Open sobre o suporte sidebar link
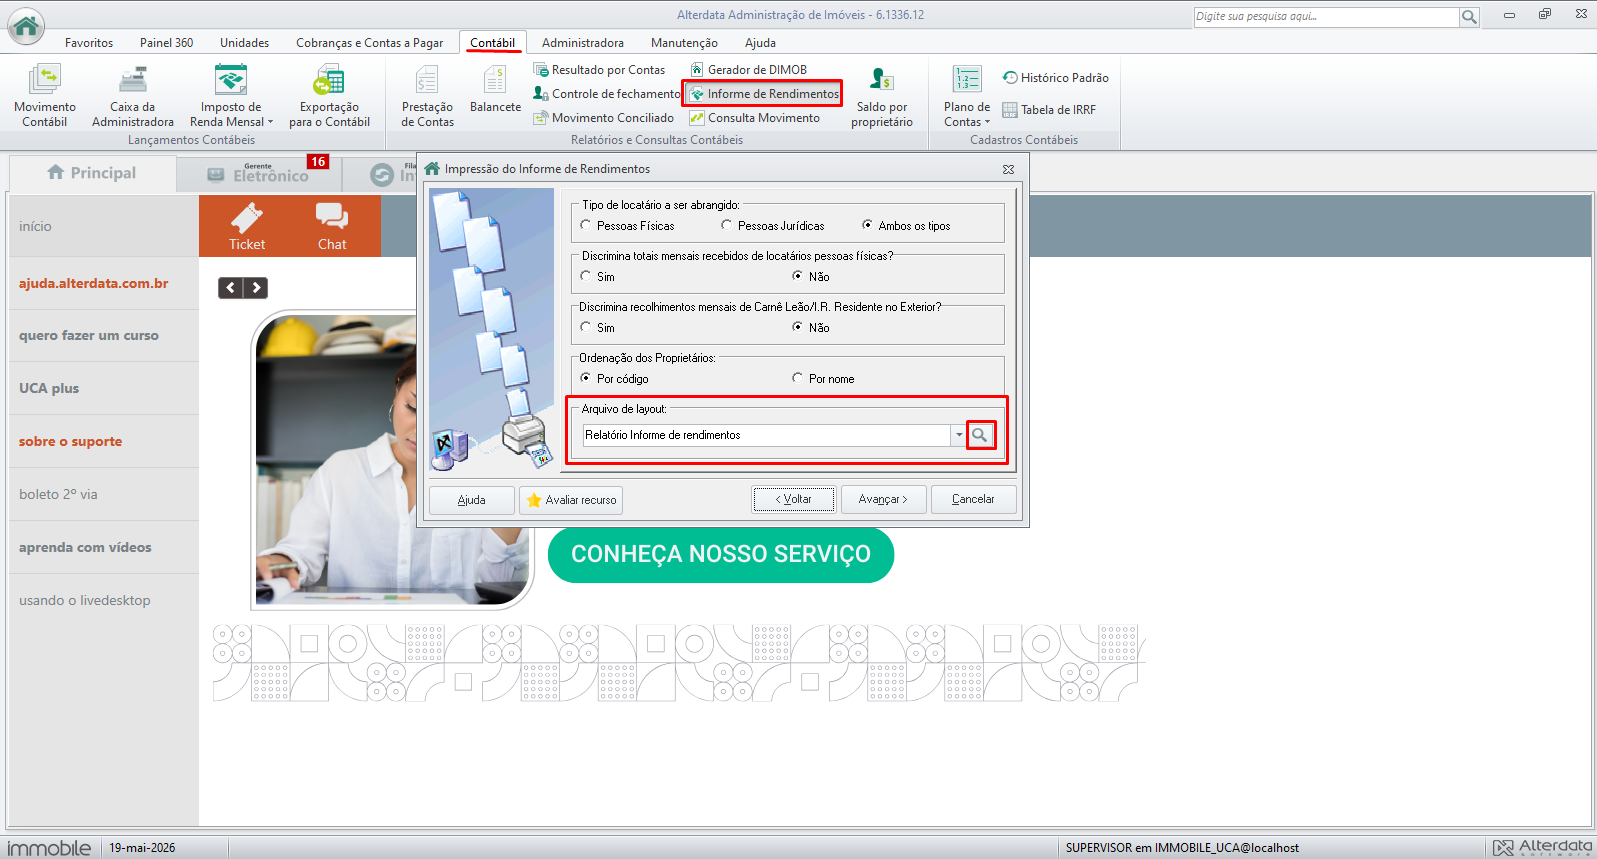Screen dimensions: 1597x859 pos(70,441)
